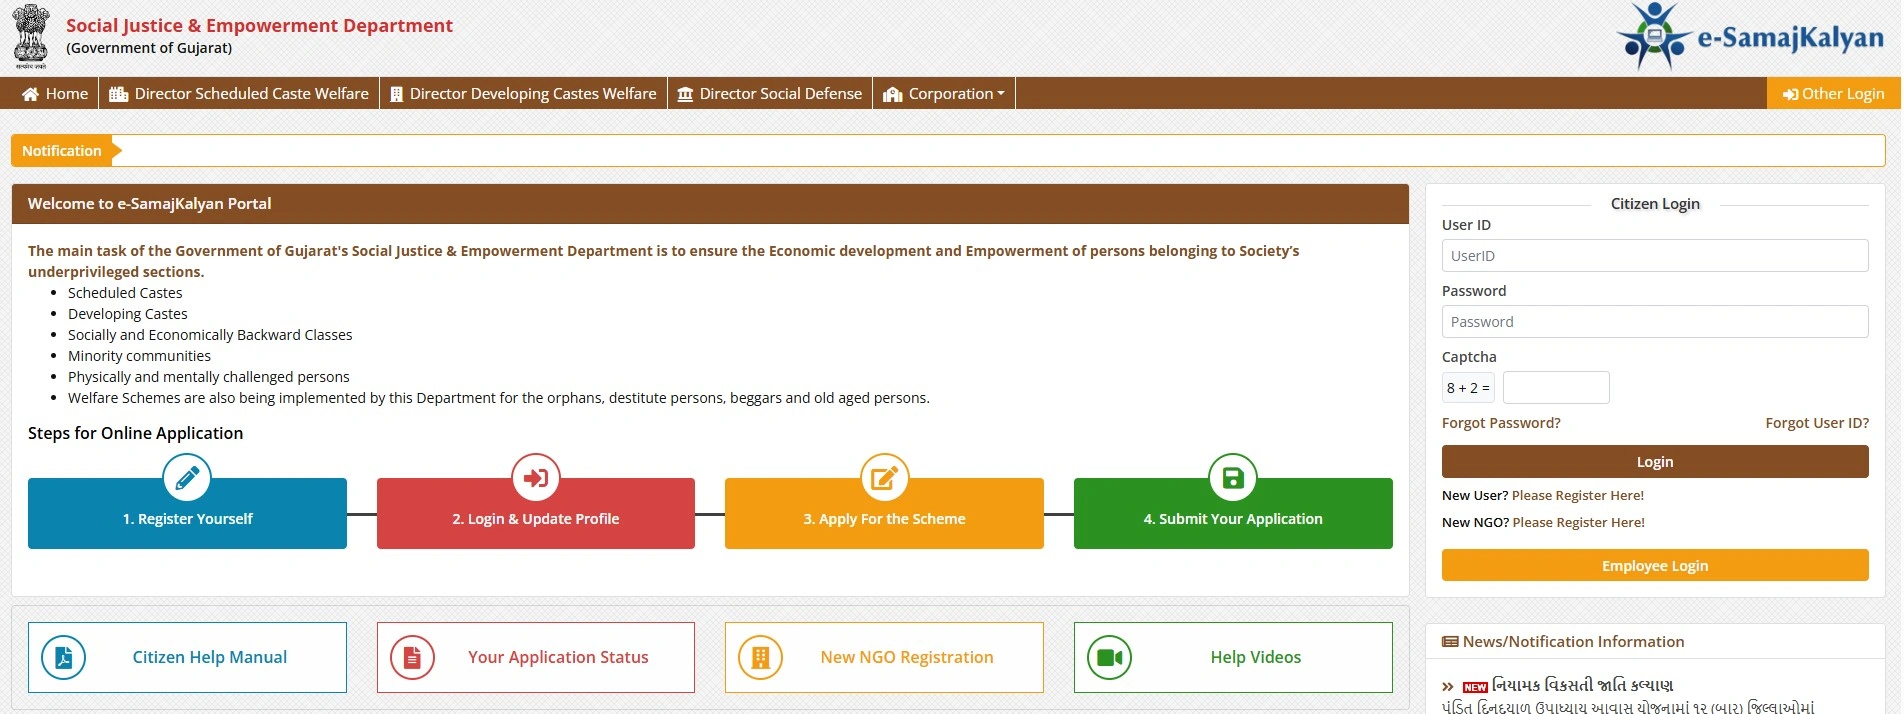Click the Forgot Password? link
The image size is (1904, 714).
pyautogui.click(x=1501, y=423)
